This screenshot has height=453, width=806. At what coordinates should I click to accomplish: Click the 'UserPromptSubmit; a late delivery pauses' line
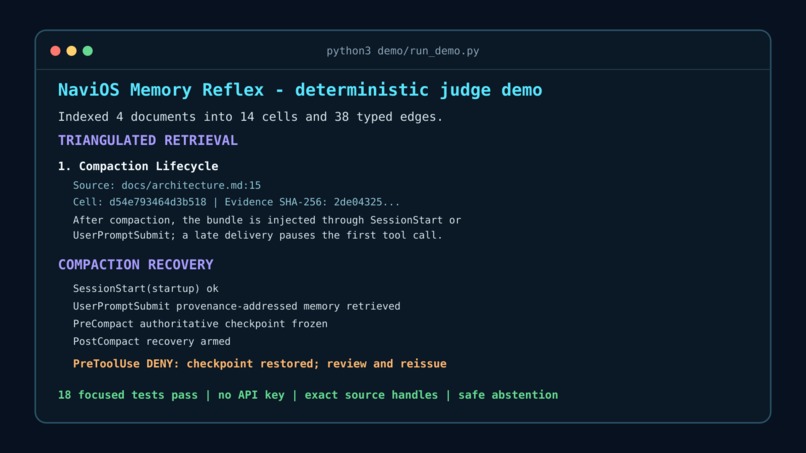coord(258,235)
